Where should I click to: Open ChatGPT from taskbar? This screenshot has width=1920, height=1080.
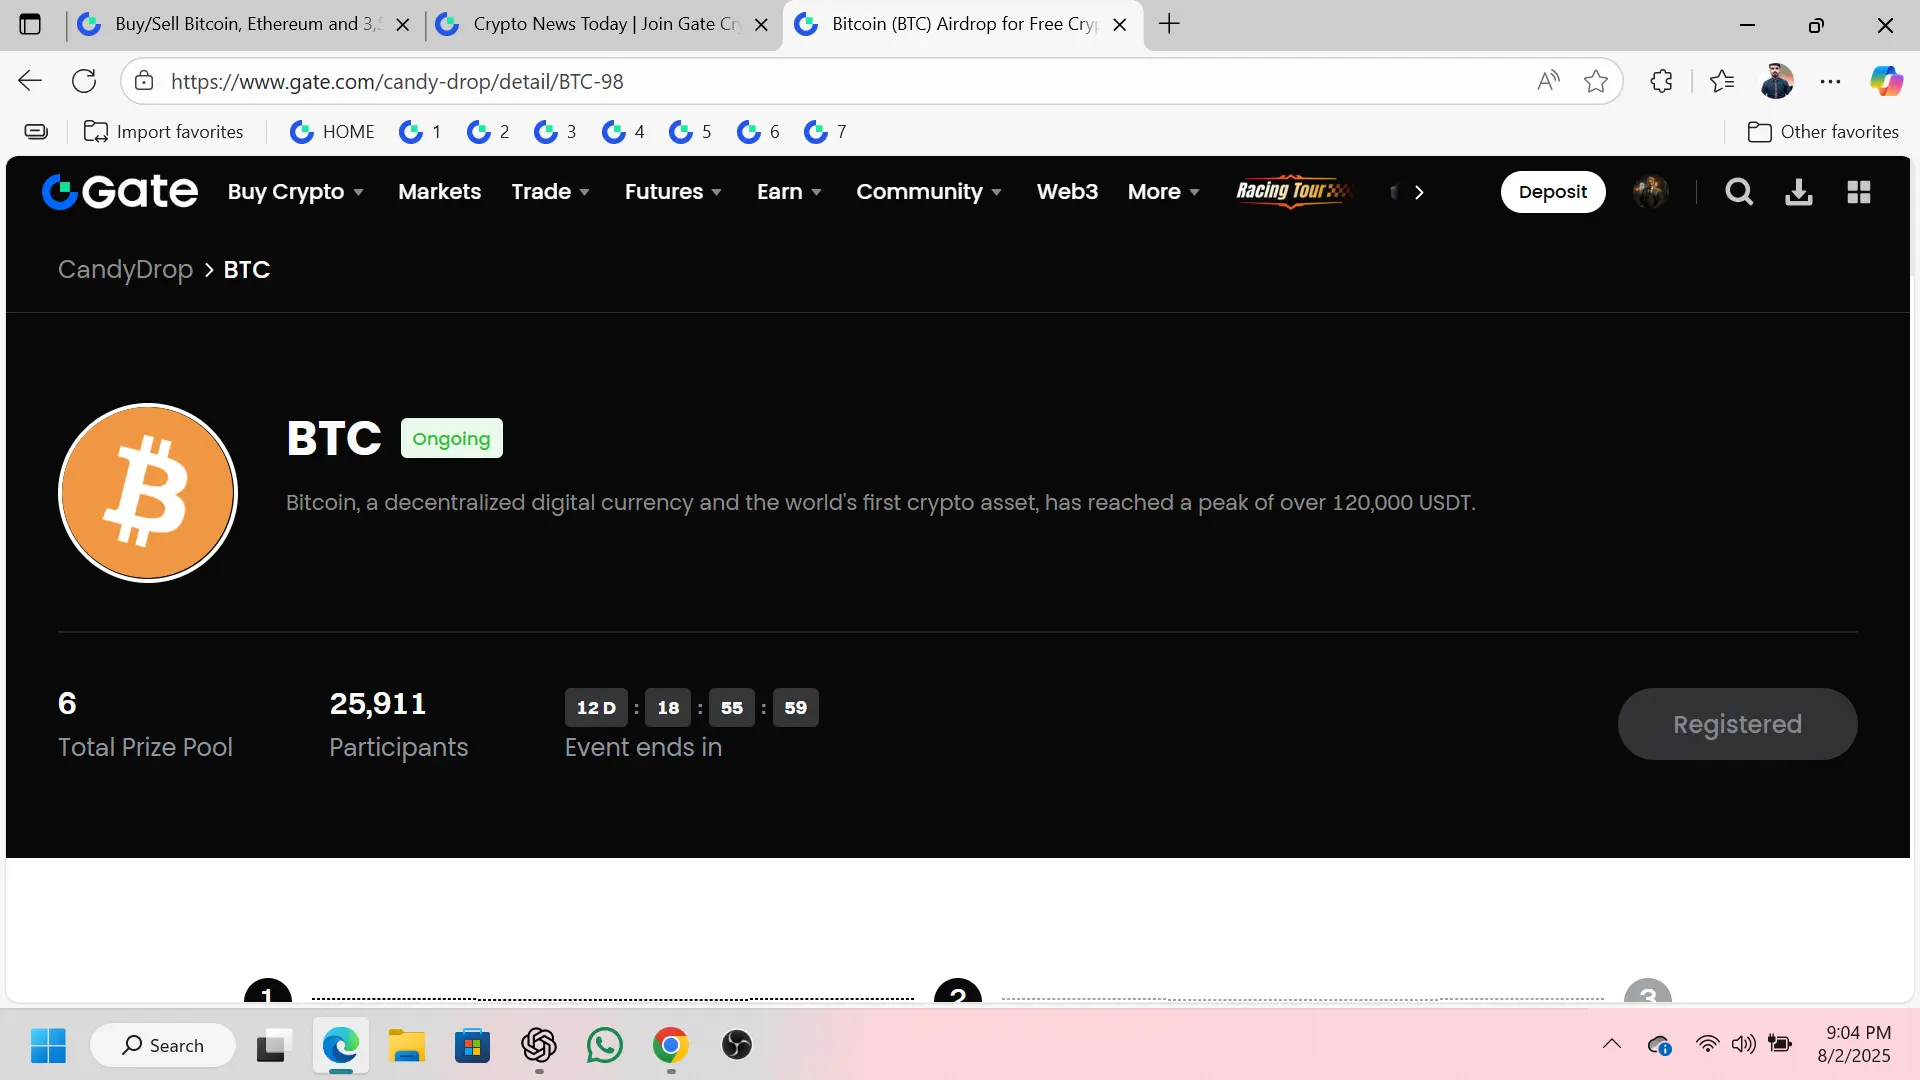(x=539, y=1046)
